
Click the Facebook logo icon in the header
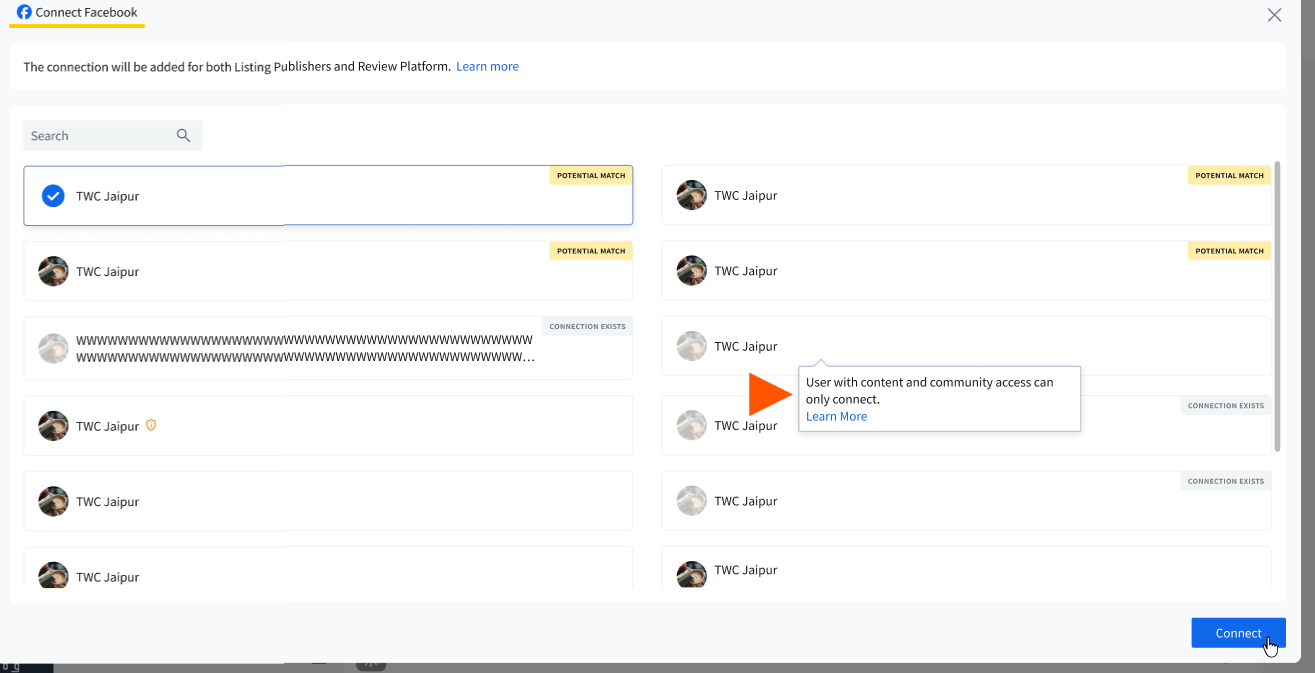coord(25,12)
